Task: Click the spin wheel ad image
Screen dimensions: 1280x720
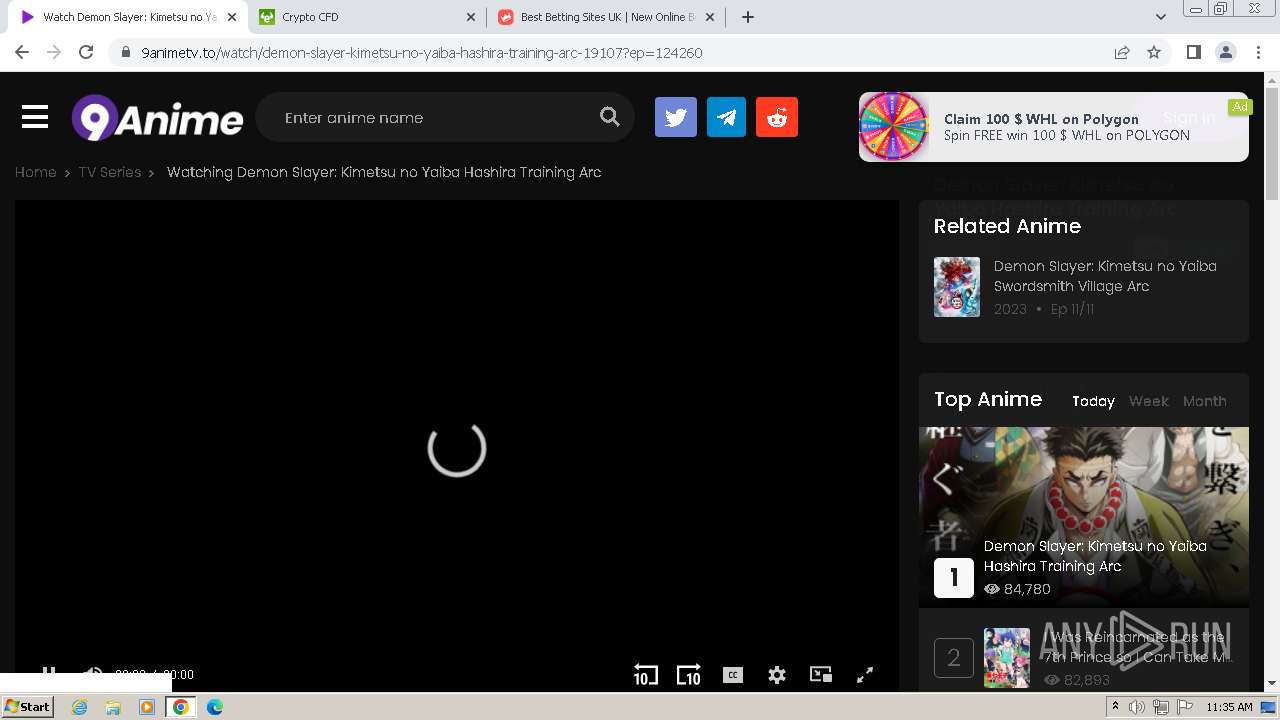Action: (x=894, y=127)
